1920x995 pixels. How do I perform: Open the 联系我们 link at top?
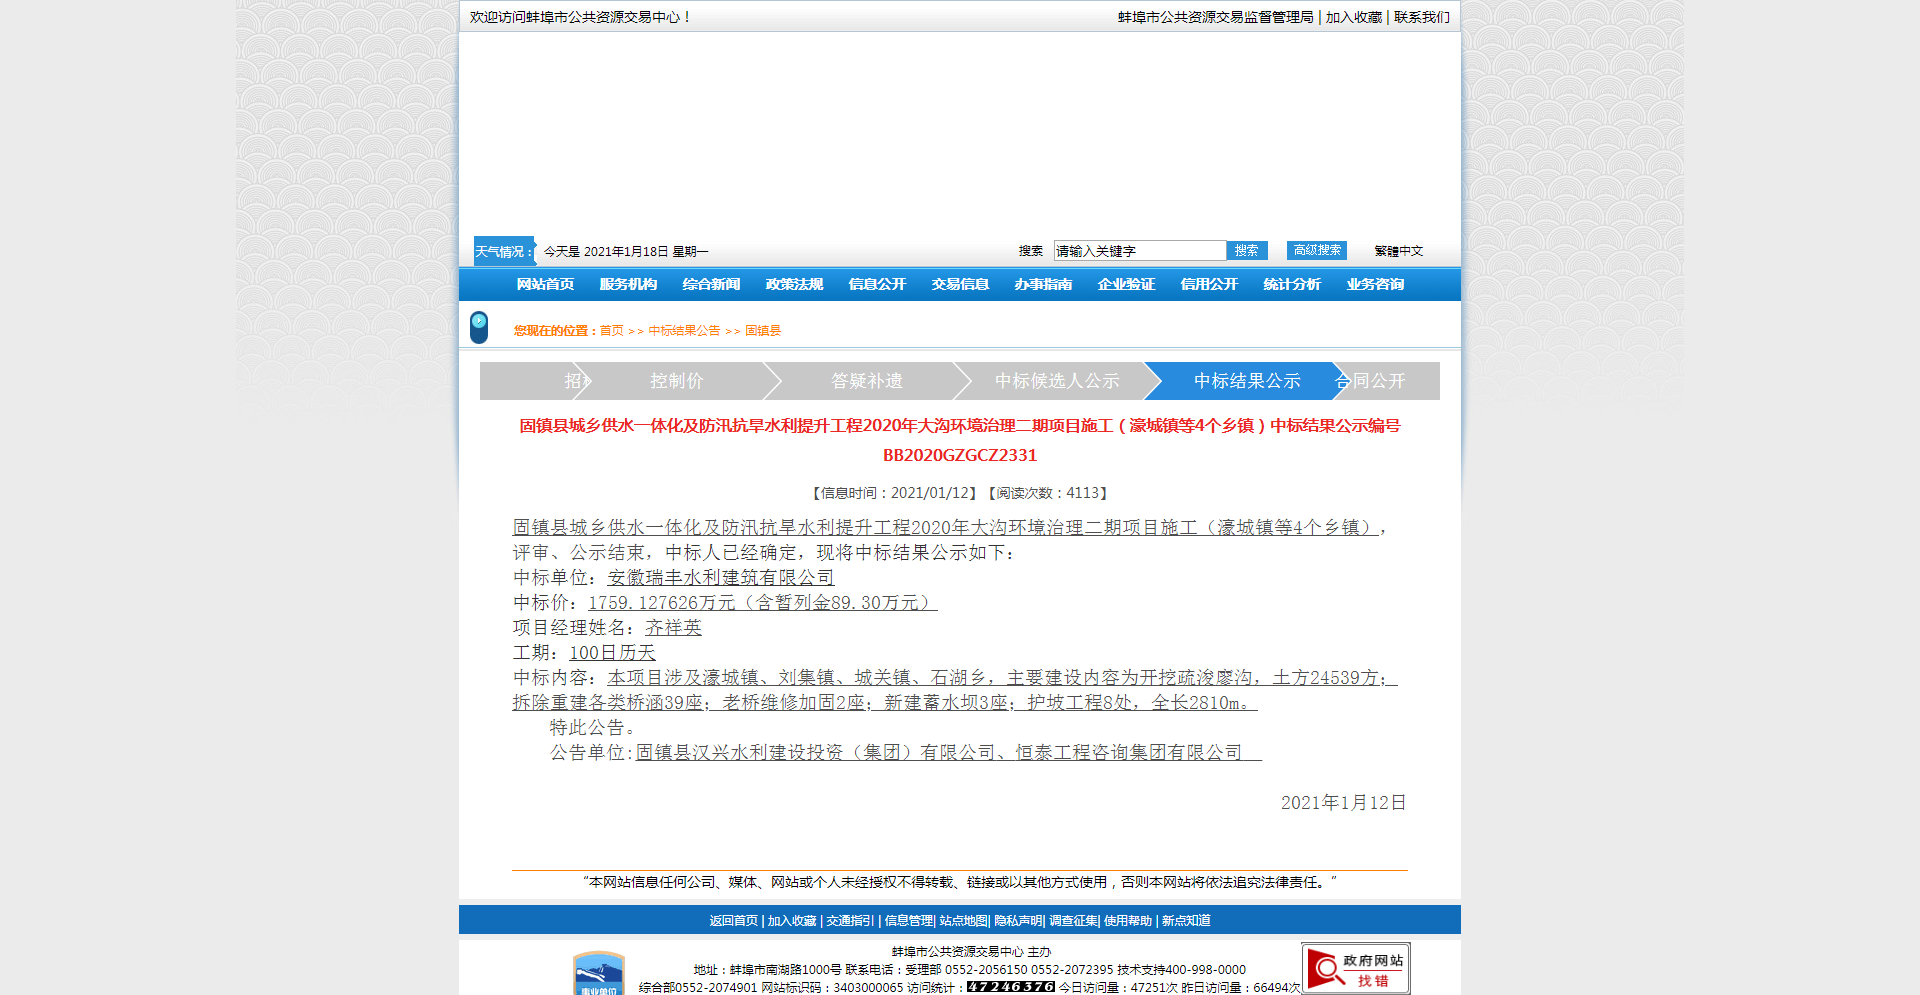[1421, 17]
